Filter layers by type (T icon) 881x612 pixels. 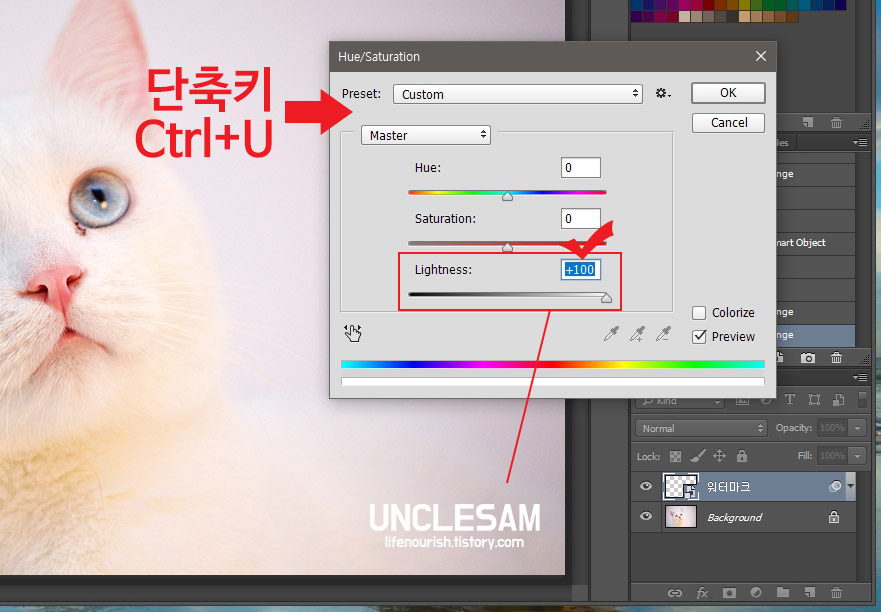click(789, 400)
